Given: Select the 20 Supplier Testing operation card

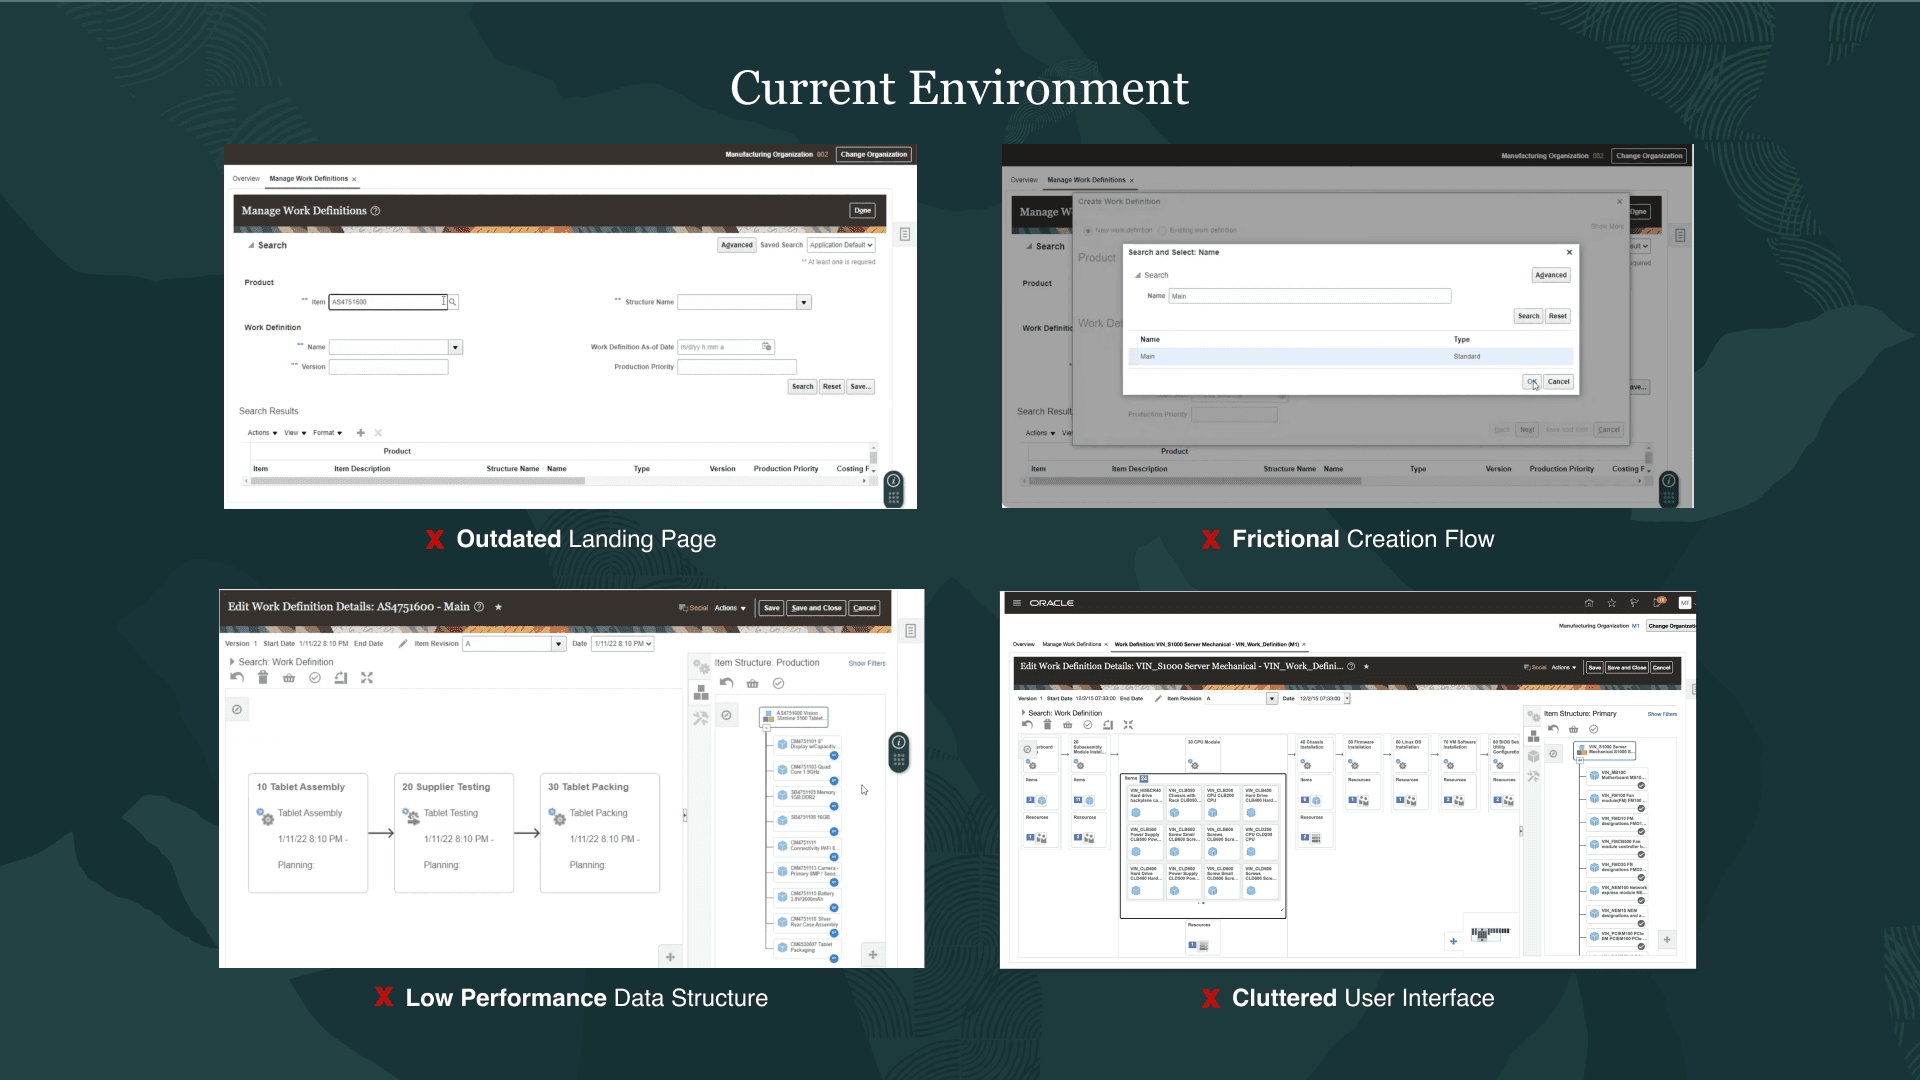Looking at the screenshot, I should pos(454,832).
